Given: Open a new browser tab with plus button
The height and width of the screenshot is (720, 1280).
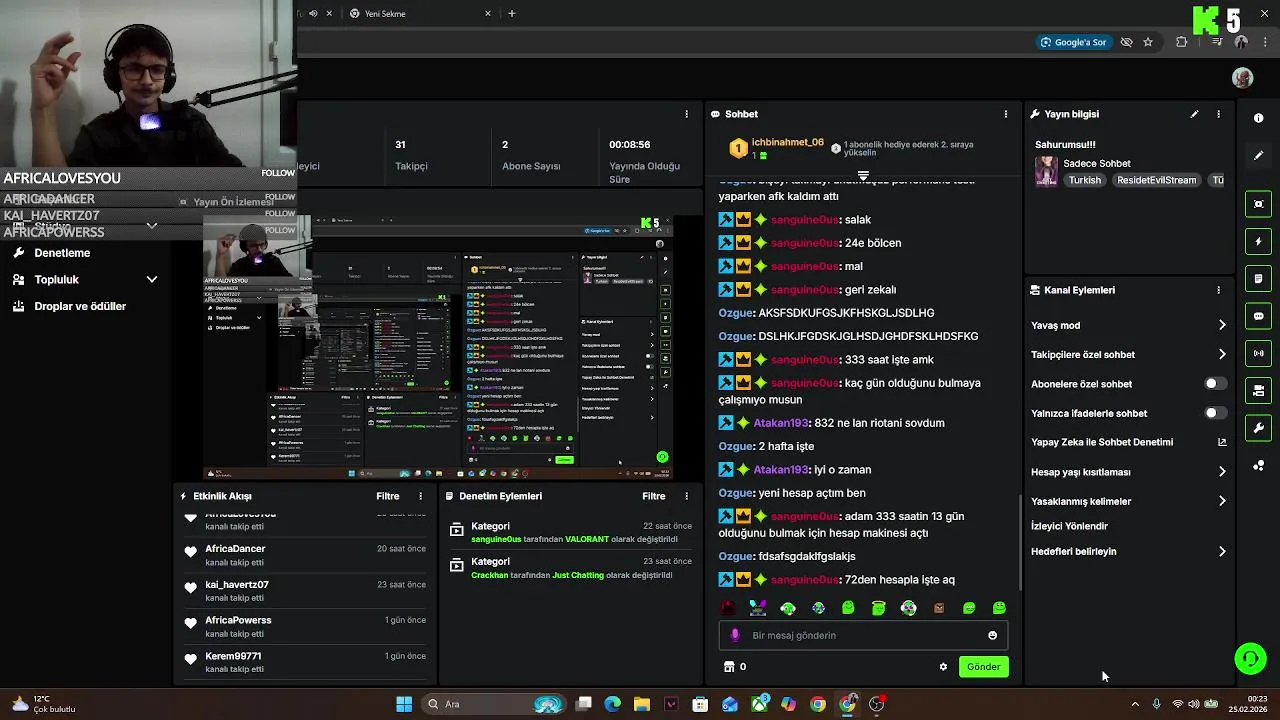Looking at the screenshot, I should click(x=512, y=14).
